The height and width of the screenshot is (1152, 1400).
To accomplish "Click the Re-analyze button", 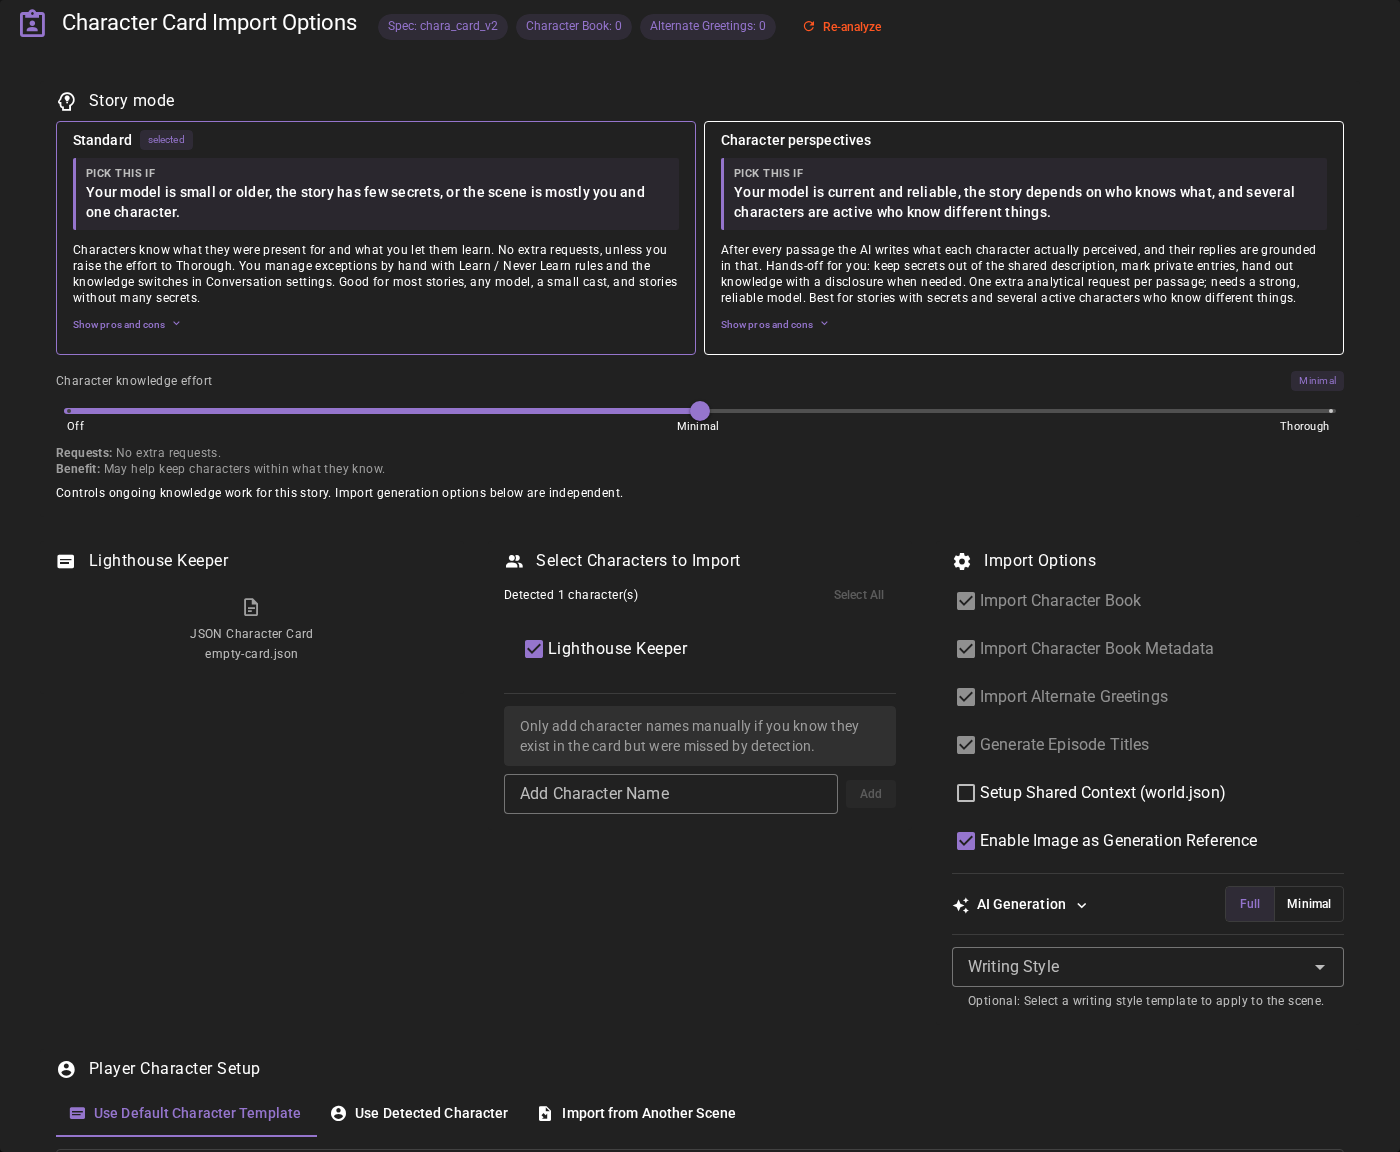I will 842,27.
